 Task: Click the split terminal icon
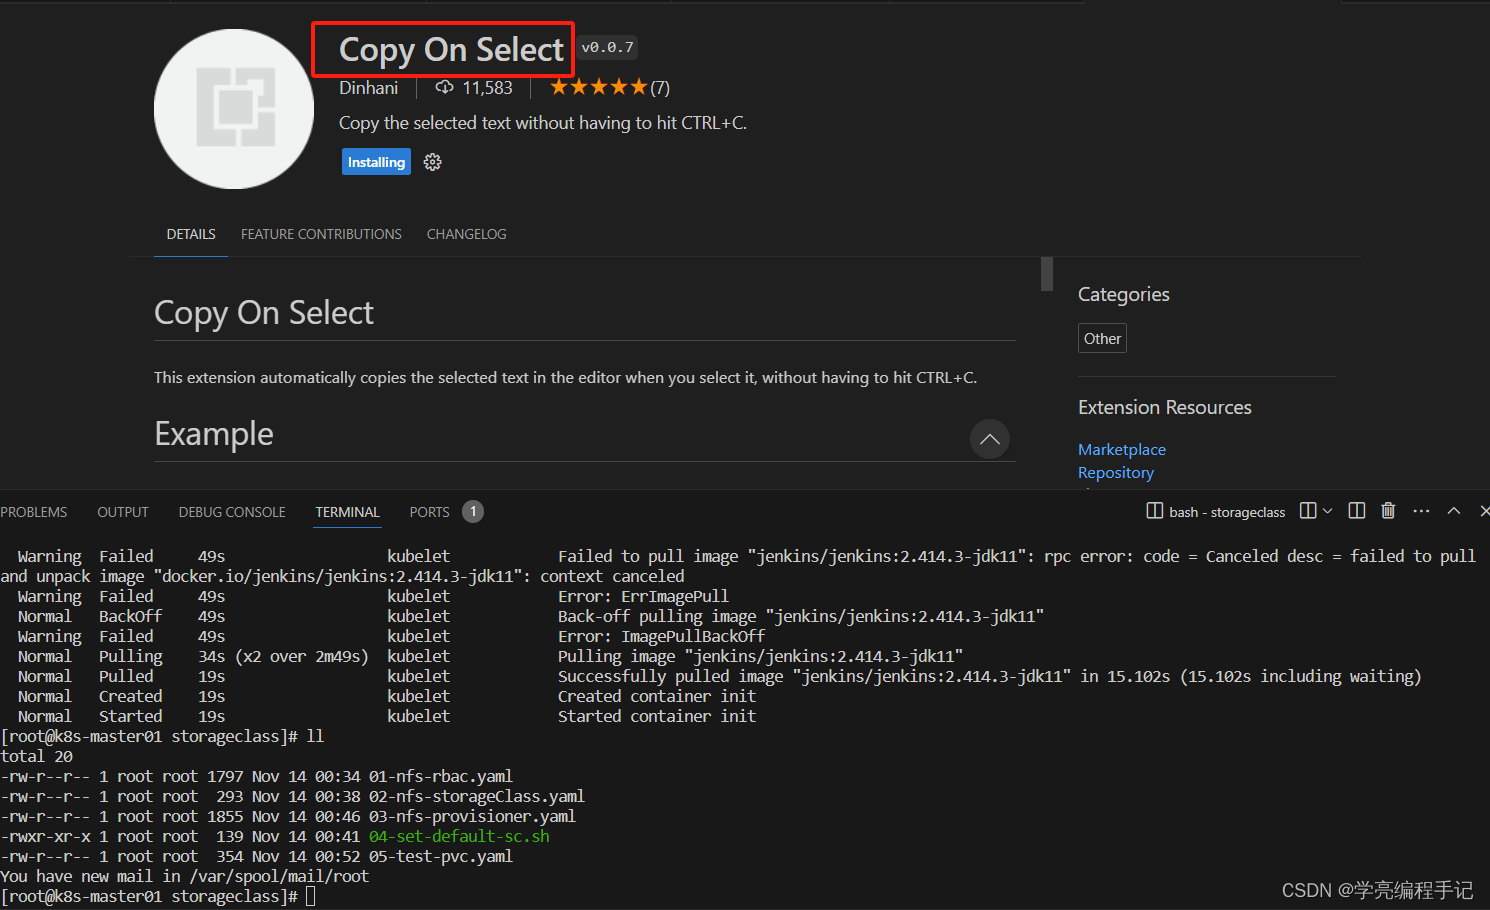1308,511
